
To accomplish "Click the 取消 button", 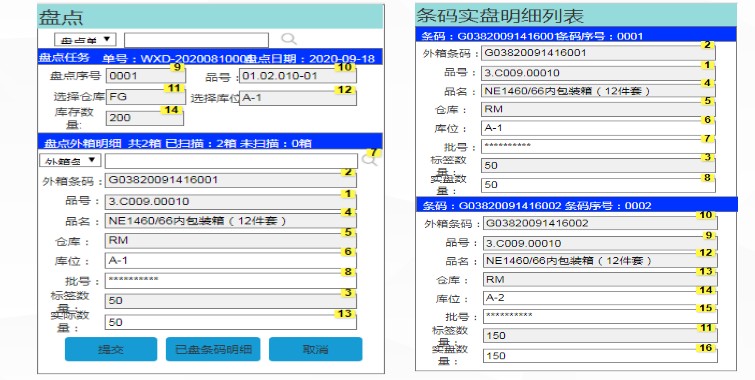I will coord(315,349).
